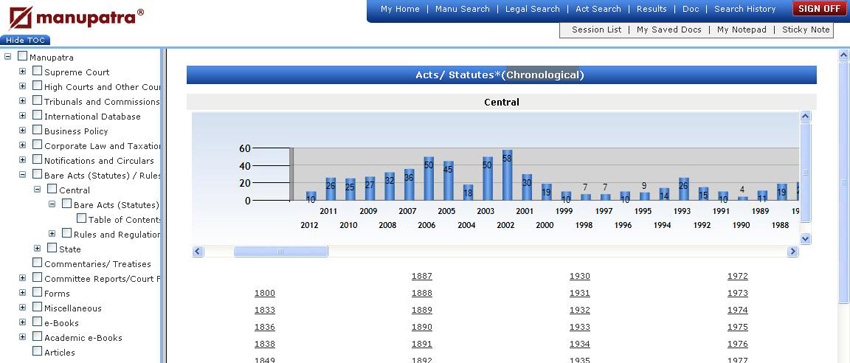Click chart's left horizontal scroll arrow
Screen dimensions: 850x363
198,251
